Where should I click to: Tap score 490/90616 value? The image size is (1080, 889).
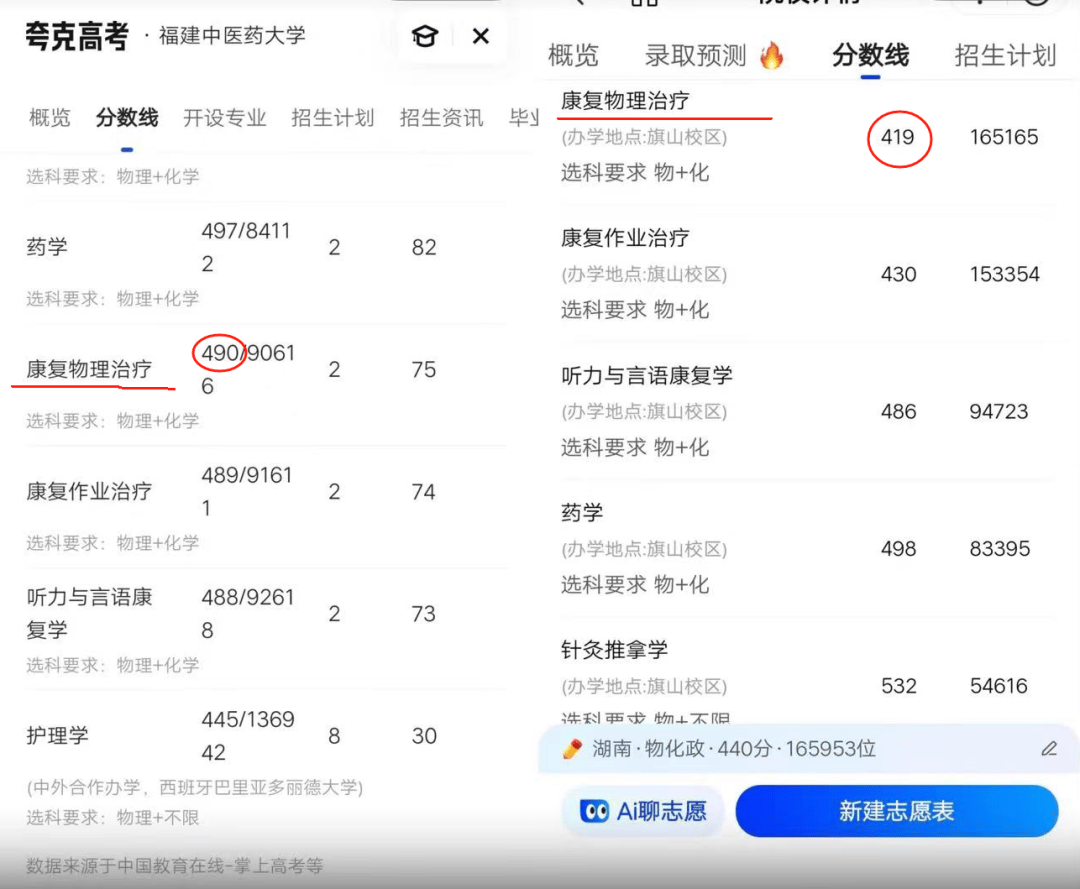(248, 370)
